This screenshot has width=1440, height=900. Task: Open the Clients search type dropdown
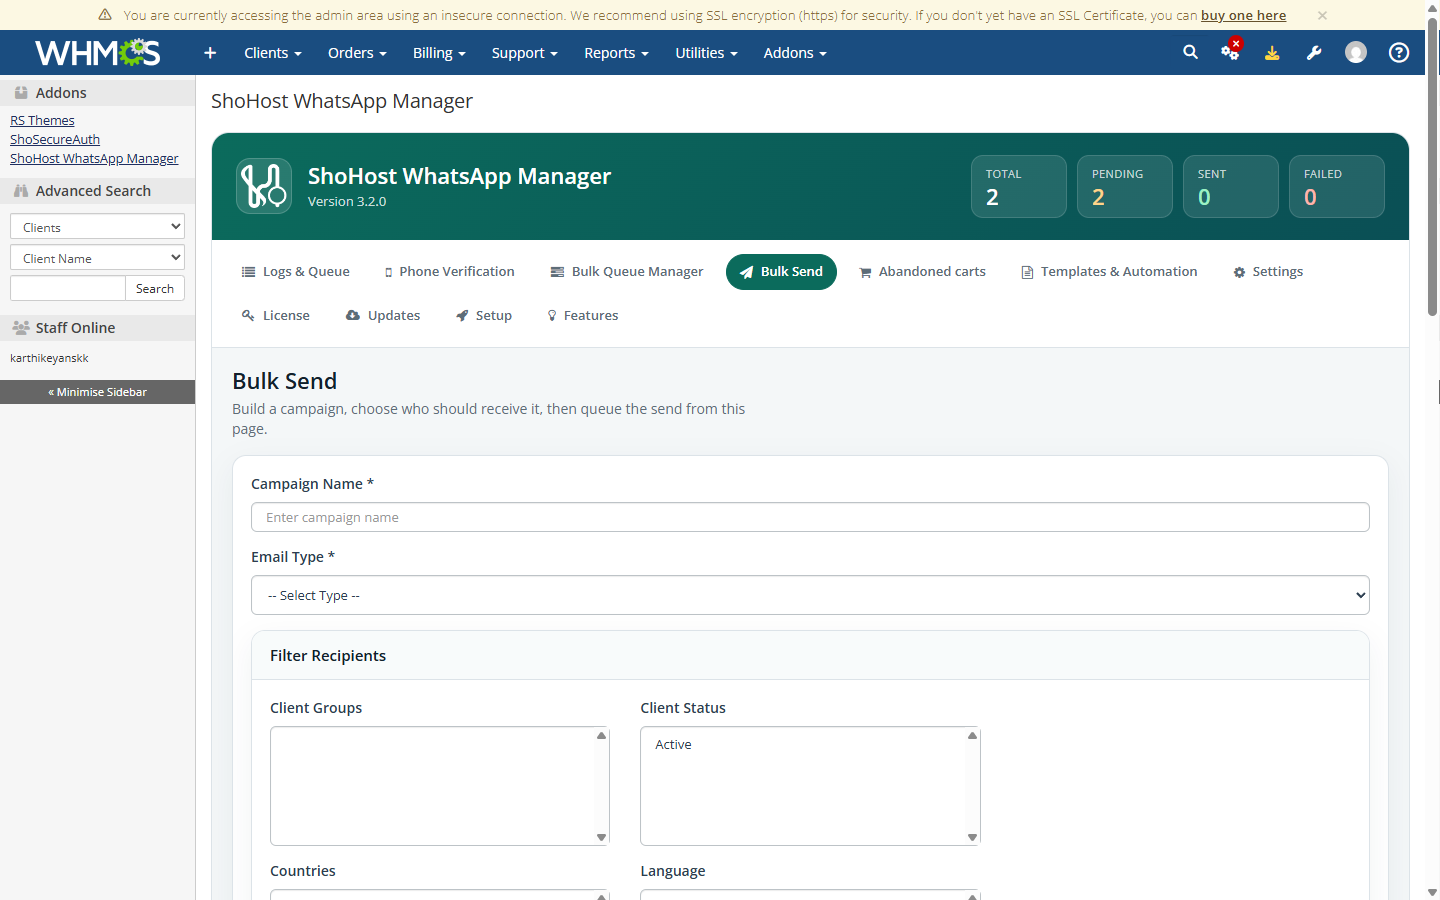97,227
